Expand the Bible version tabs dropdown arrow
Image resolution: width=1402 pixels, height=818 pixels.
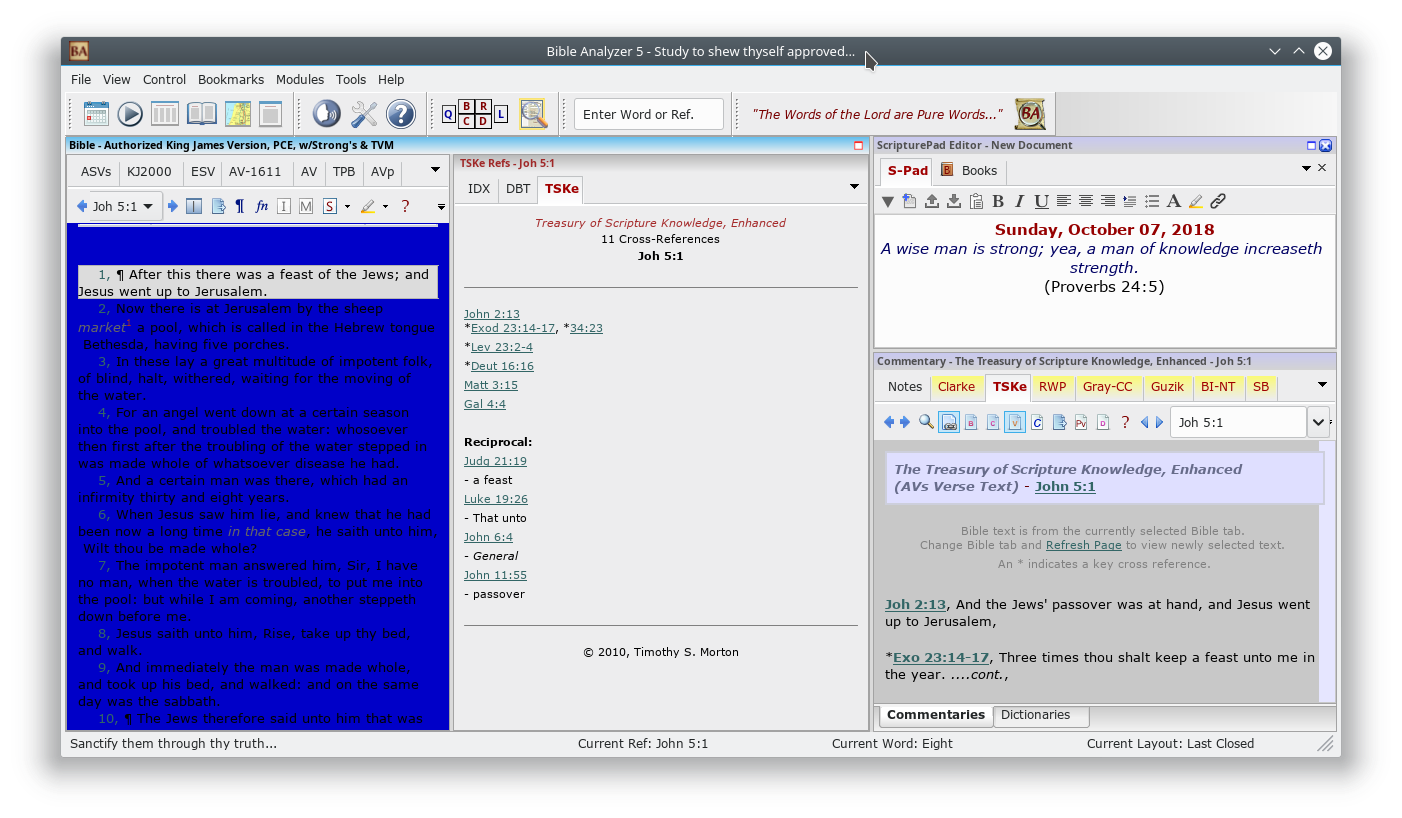[x=436, y=170]
